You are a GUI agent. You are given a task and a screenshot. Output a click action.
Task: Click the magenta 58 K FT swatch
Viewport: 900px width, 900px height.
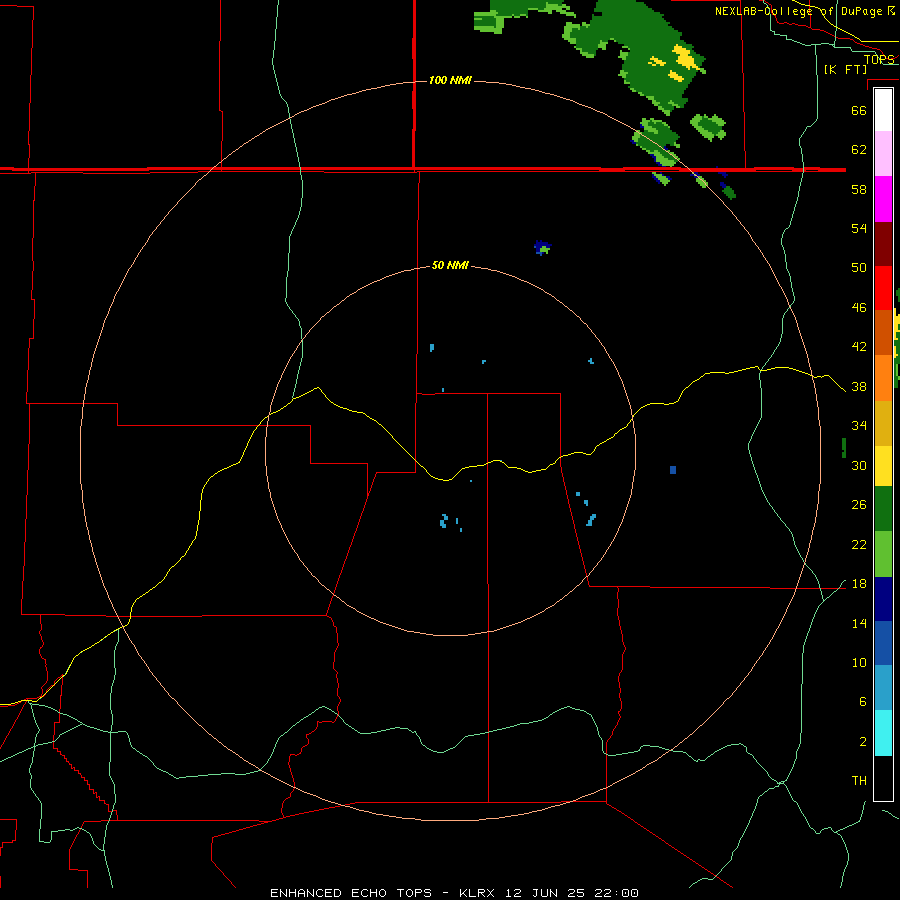(x=883, y=199)
